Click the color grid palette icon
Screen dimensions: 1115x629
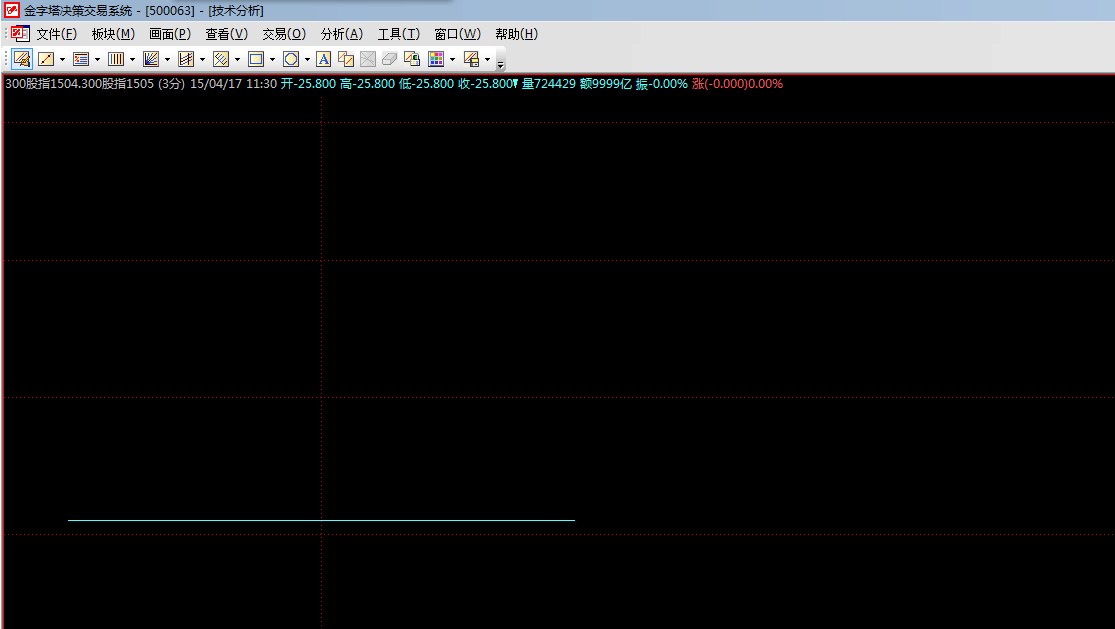pyautogui.click(x=436, y=59)
